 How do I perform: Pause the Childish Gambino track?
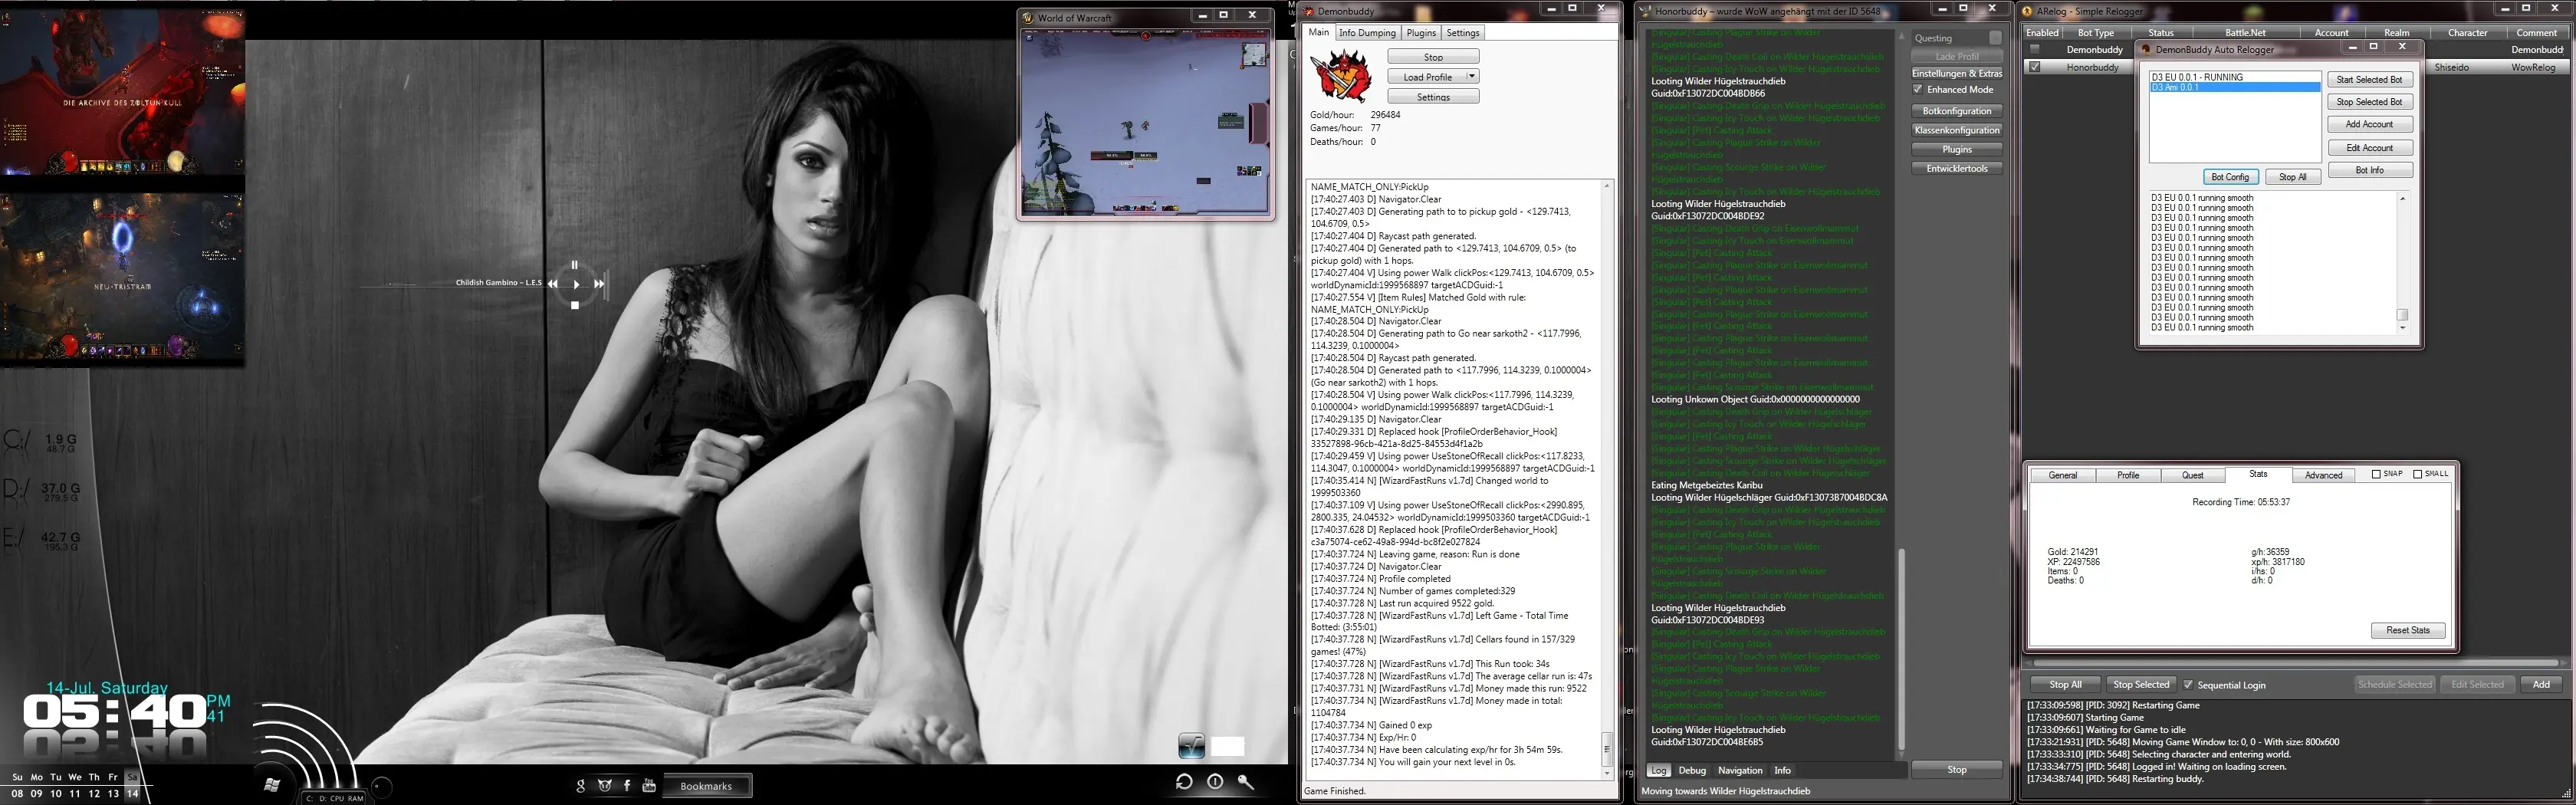(x=574, y=265)
